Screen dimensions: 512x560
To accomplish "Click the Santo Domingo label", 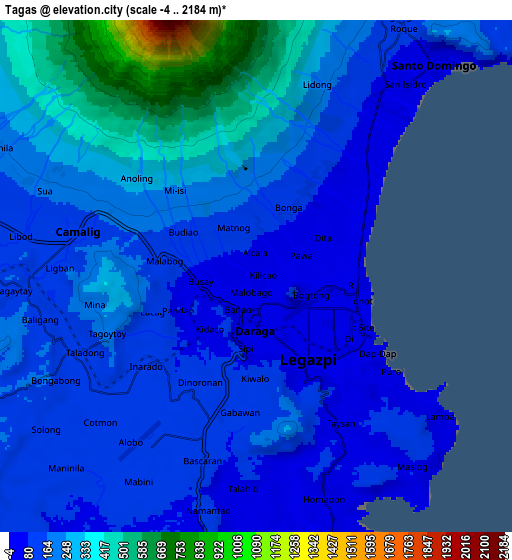I will click(x=434, y=66).
